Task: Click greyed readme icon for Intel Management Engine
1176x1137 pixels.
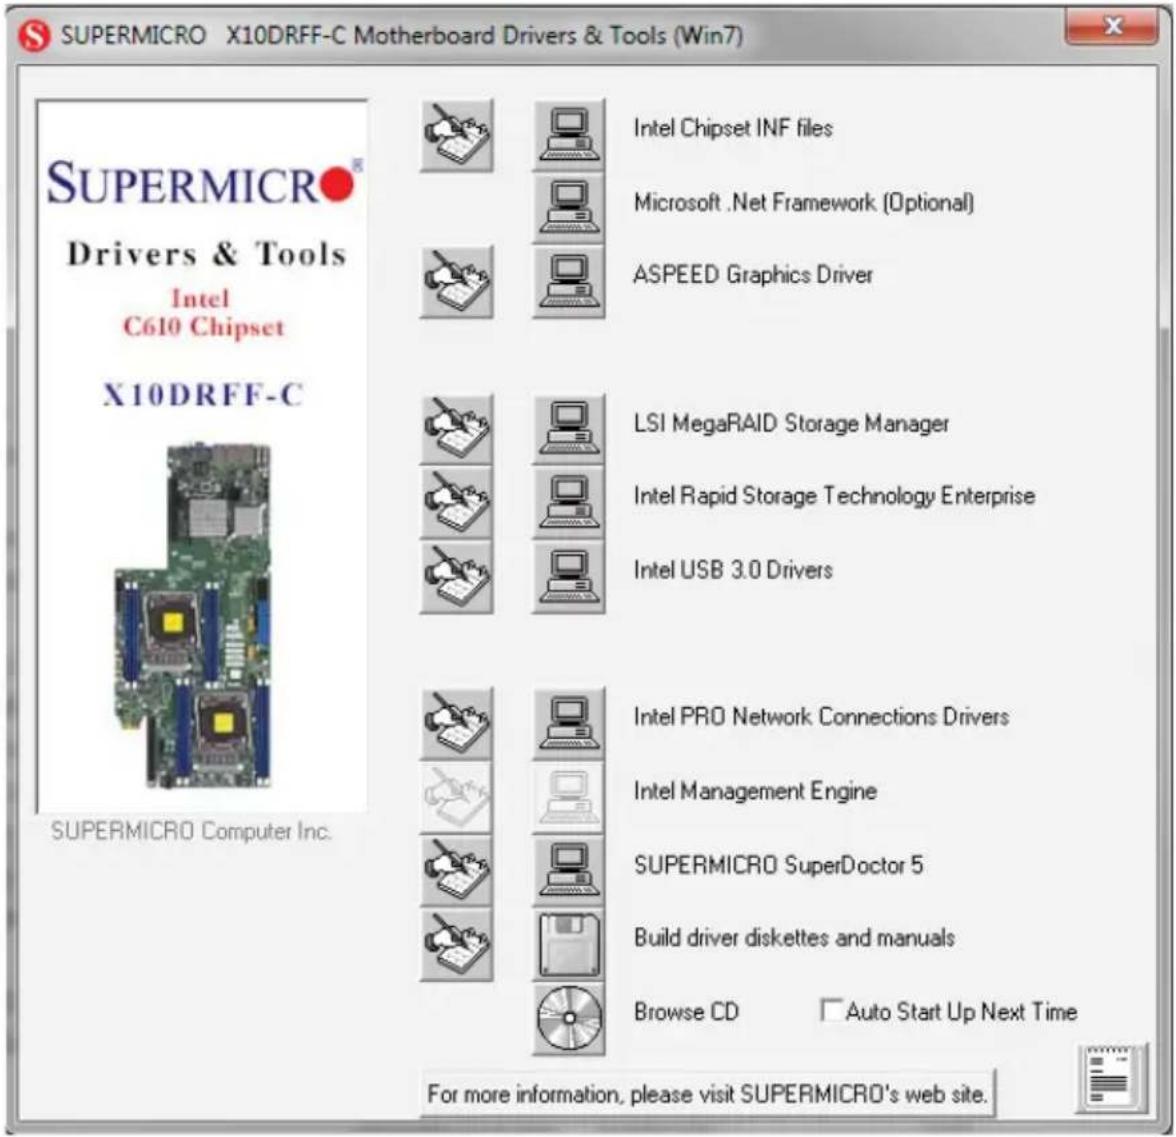Action: pyautogui.click(x=457, y=796)
